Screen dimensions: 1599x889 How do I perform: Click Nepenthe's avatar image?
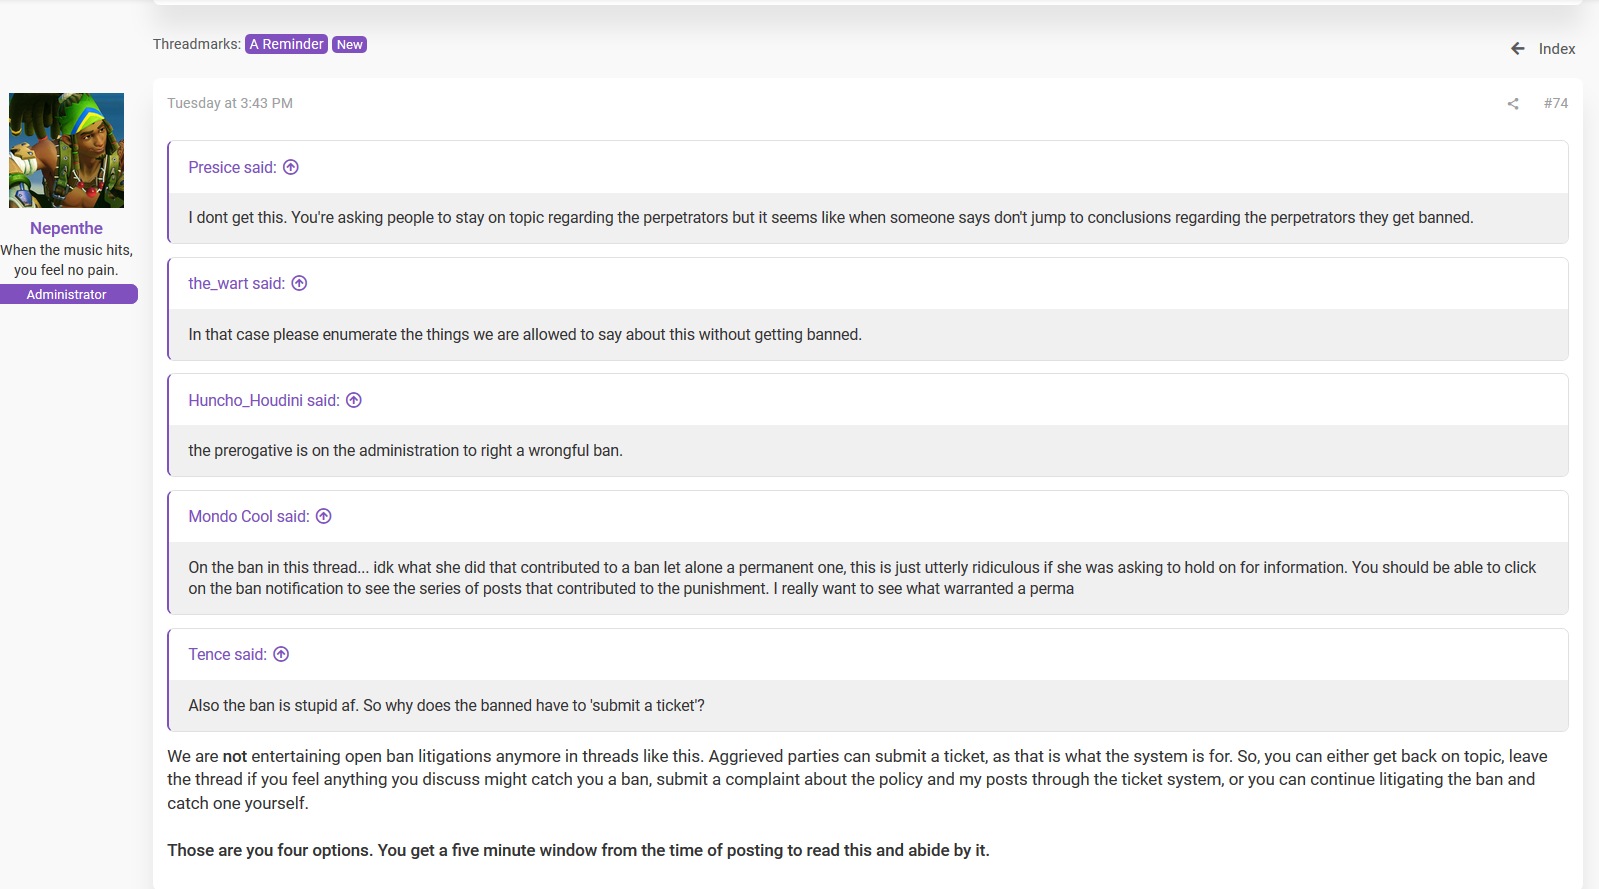tap(66, 150)
